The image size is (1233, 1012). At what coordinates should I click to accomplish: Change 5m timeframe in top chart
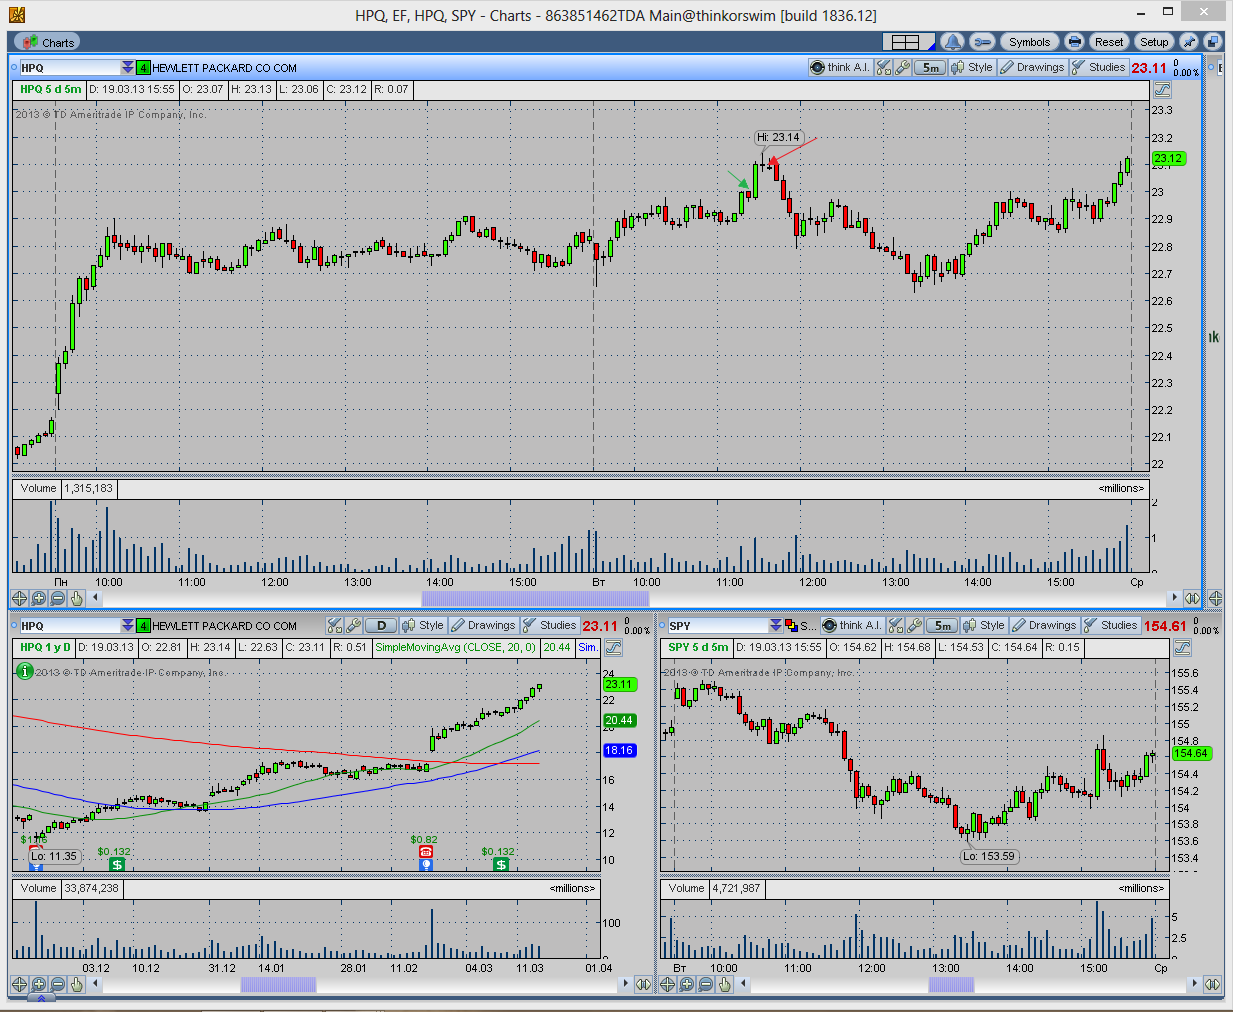(930, 67)
